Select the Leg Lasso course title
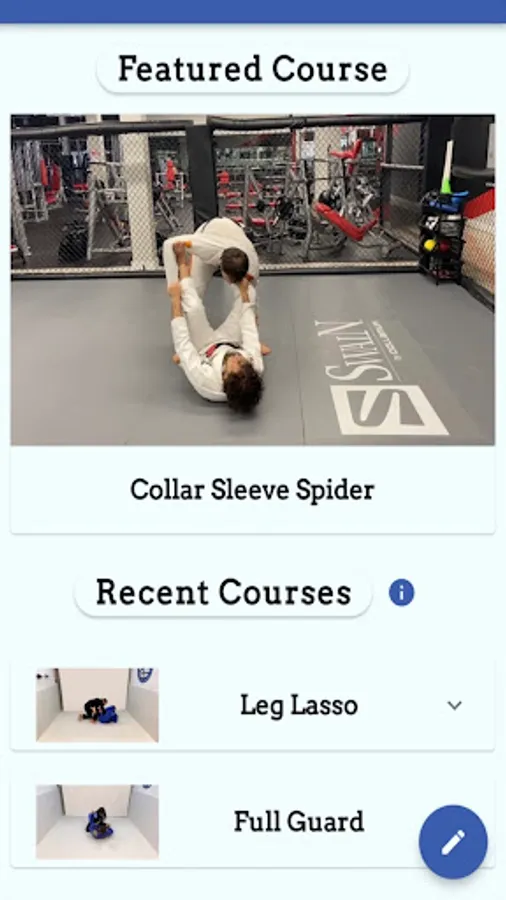Screen dimensions: 506x900 (299, 705)
